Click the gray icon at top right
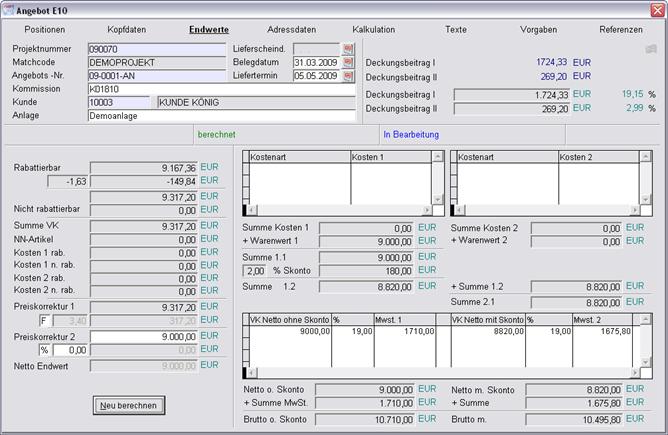Screen dimensions: 668x435 (x=651, y=48)
